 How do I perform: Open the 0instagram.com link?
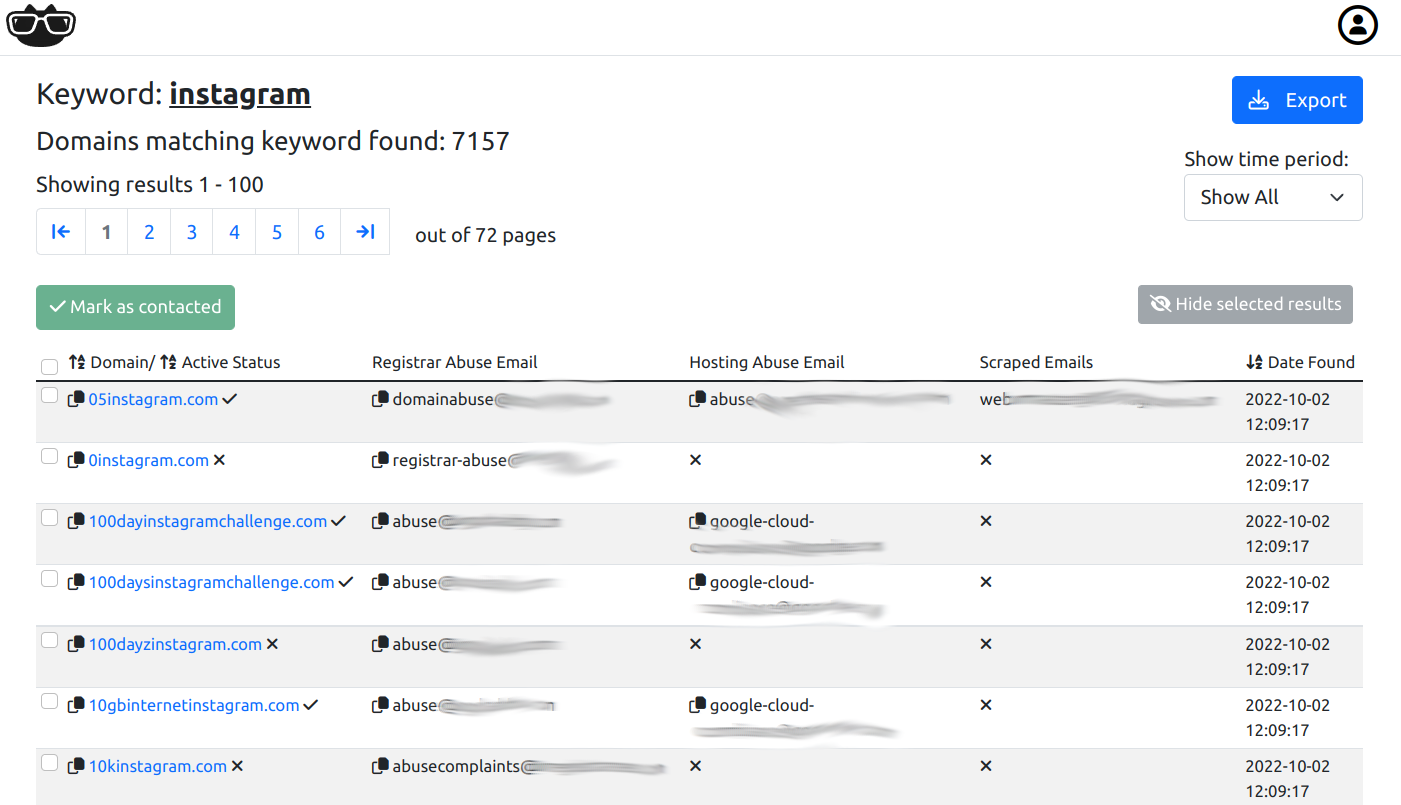149,461
